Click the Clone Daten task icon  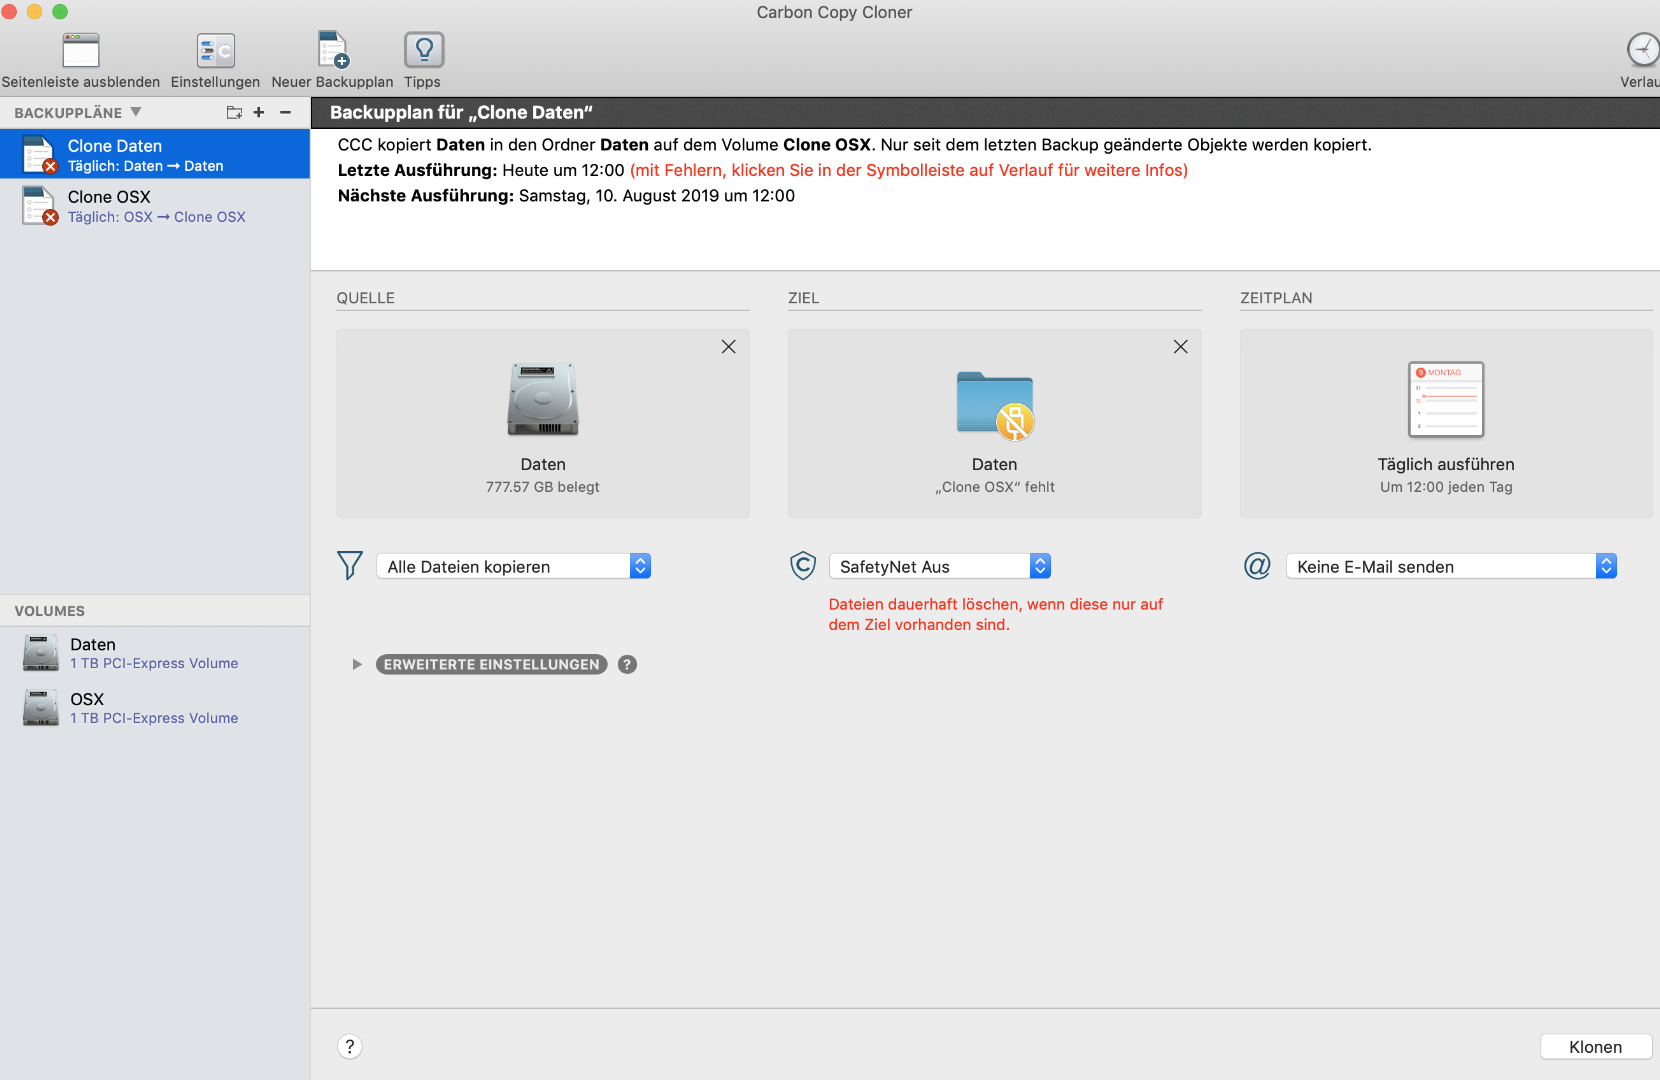click(x=39, y=155)
